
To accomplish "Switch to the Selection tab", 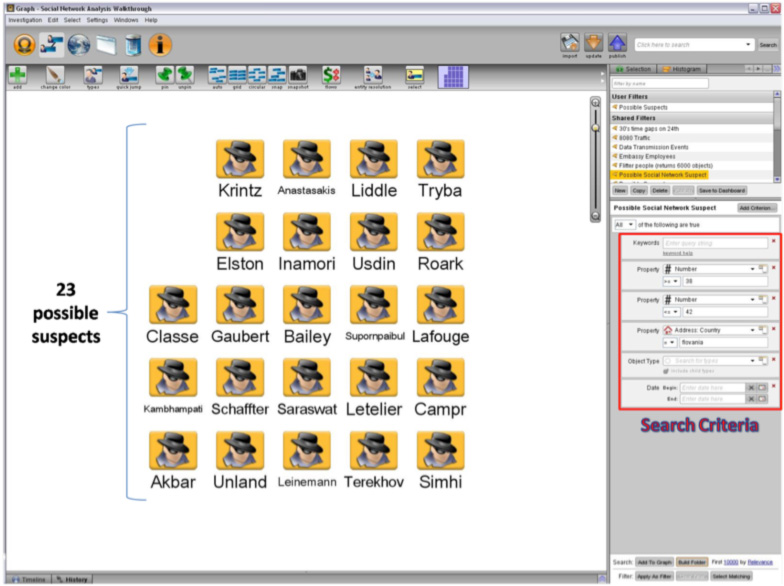I will [634, 69].
